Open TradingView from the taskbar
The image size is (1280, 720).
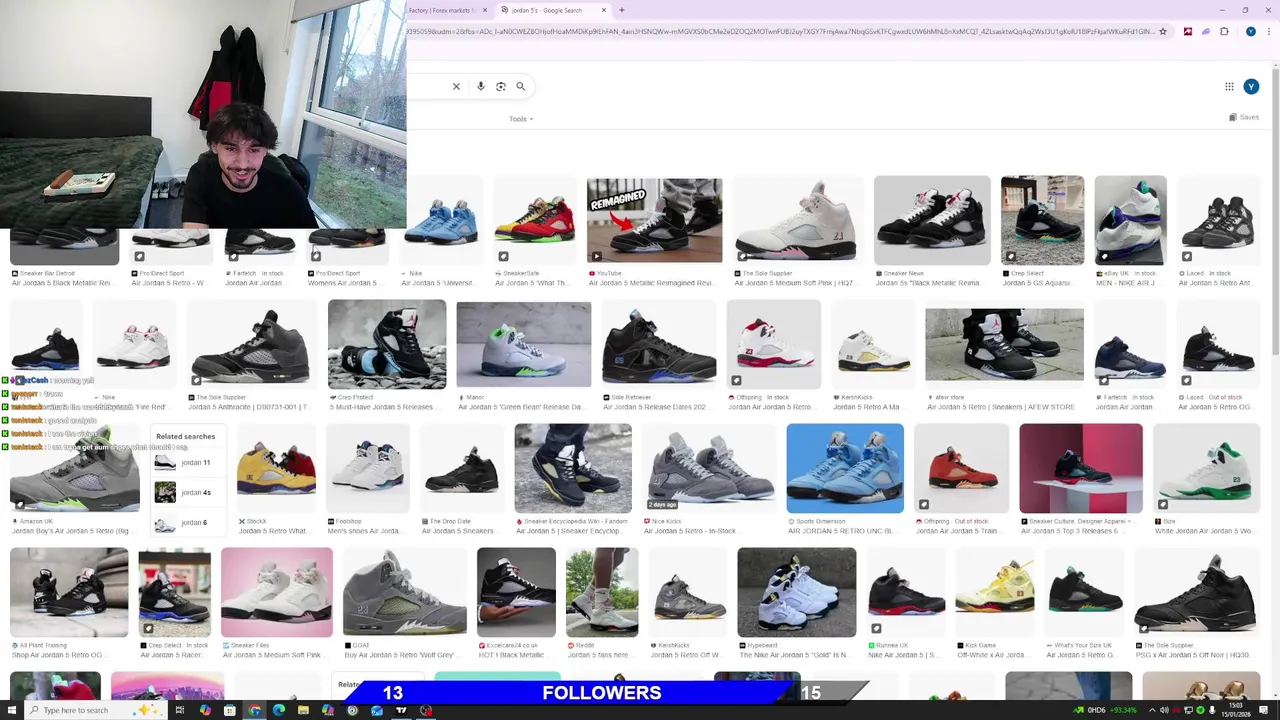point(401,711)
